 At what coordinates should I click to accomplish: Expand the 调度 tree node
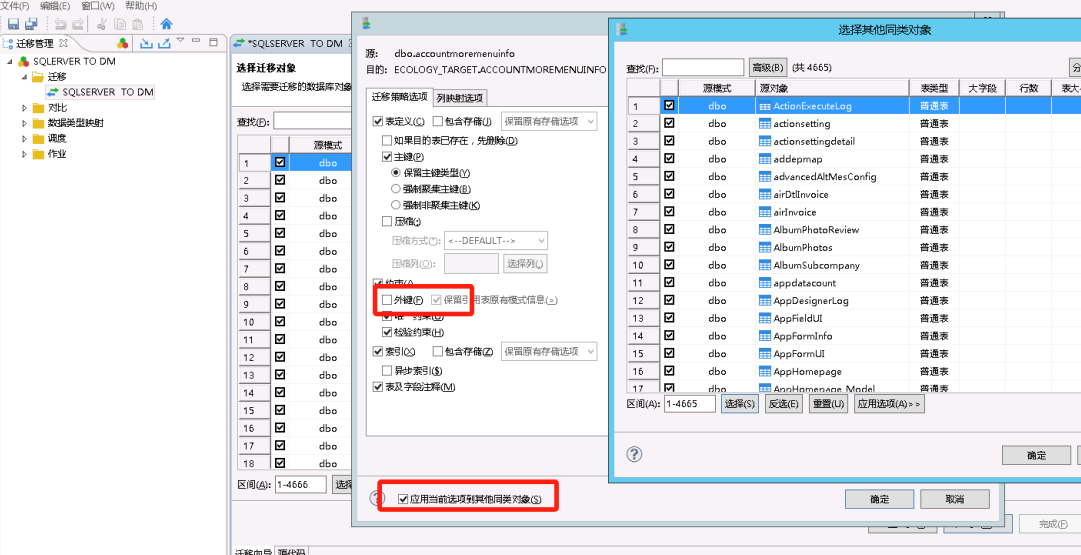25,139
